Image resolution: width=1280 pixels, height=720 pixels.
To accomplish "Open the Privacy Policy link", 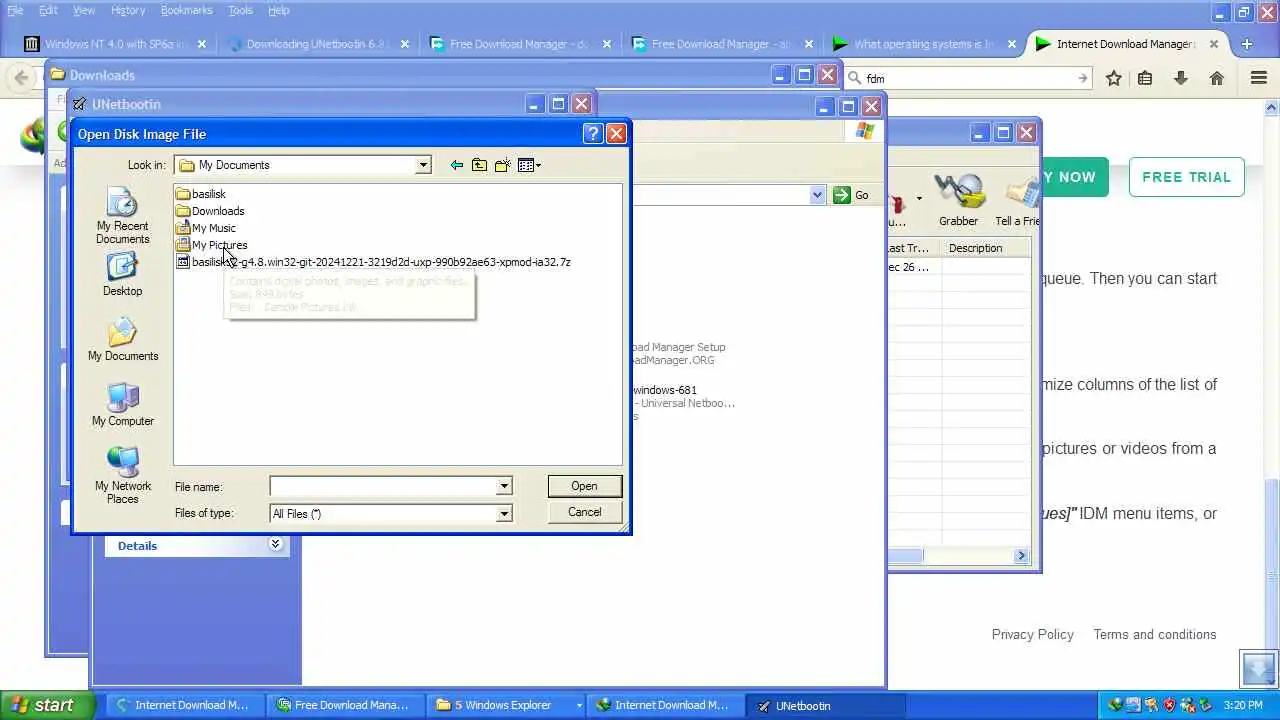I will 1032,634.
